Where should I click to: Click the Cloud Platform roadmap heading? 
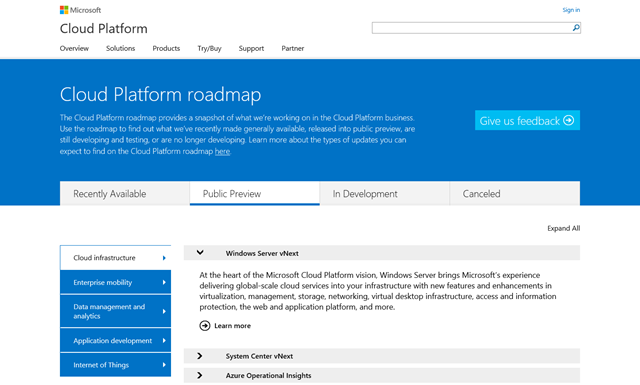coord(160,94)
